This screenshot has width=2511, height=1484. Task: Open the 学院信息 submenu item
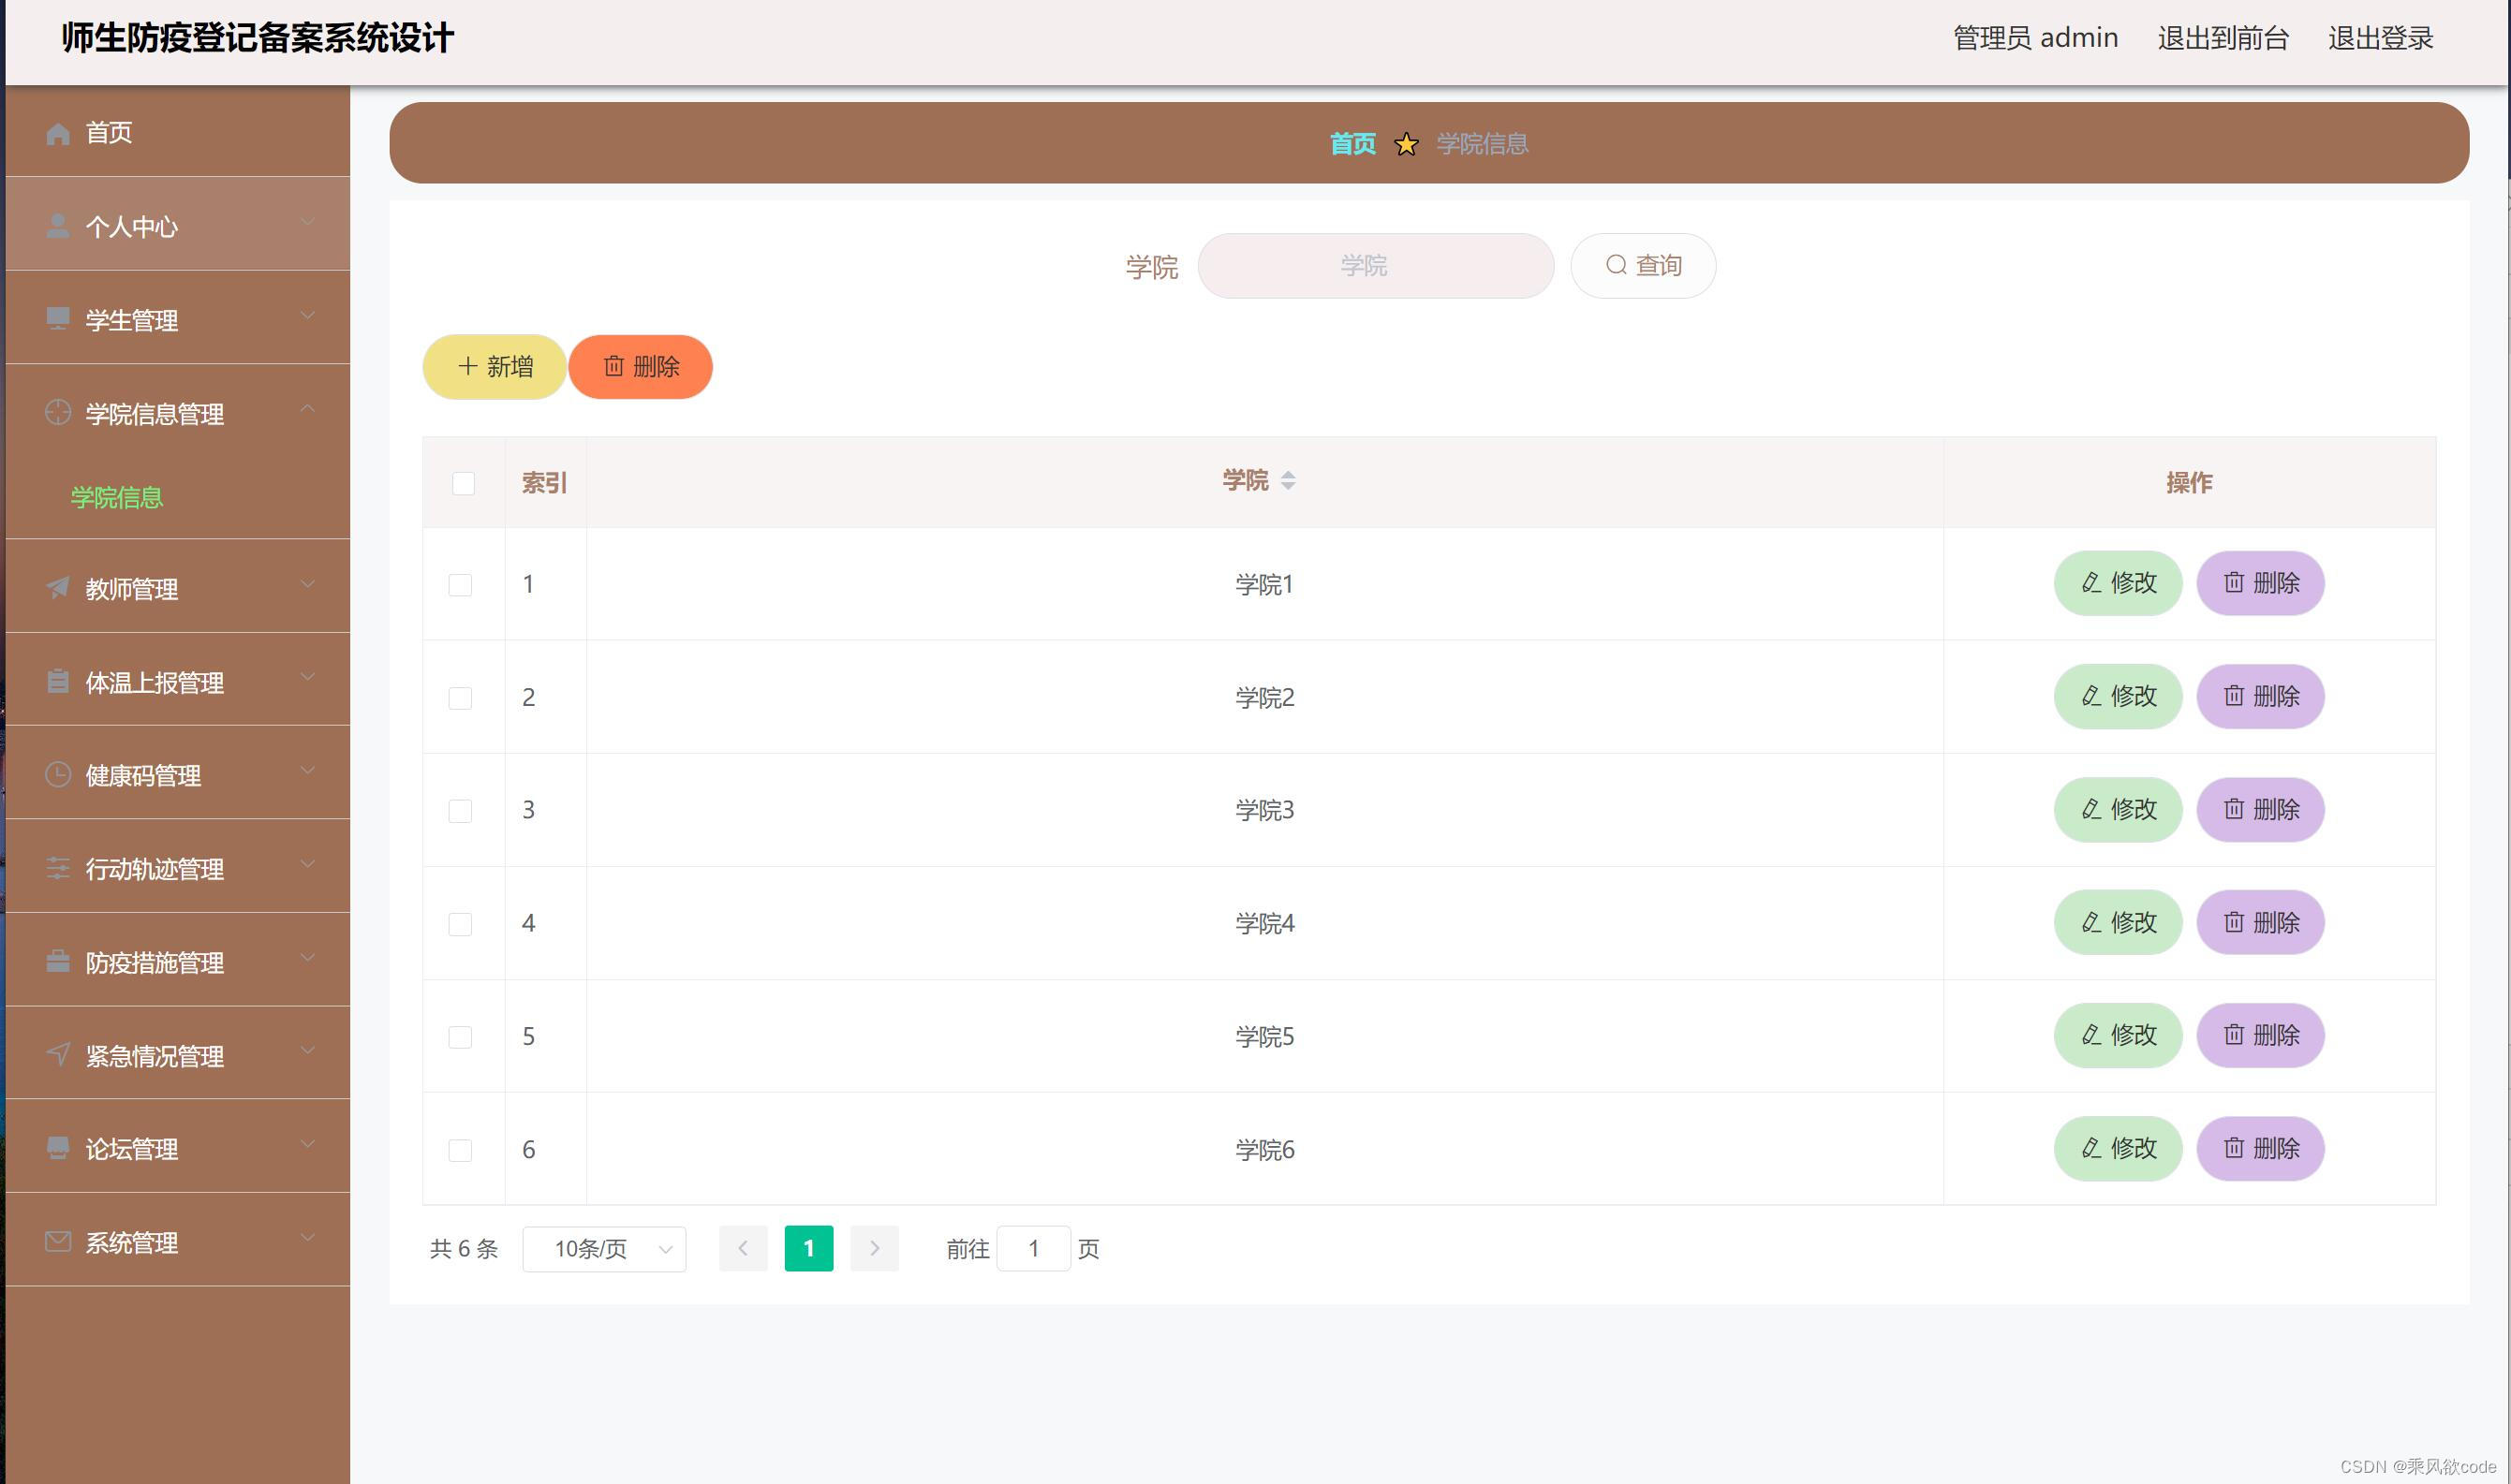[117, 497]
